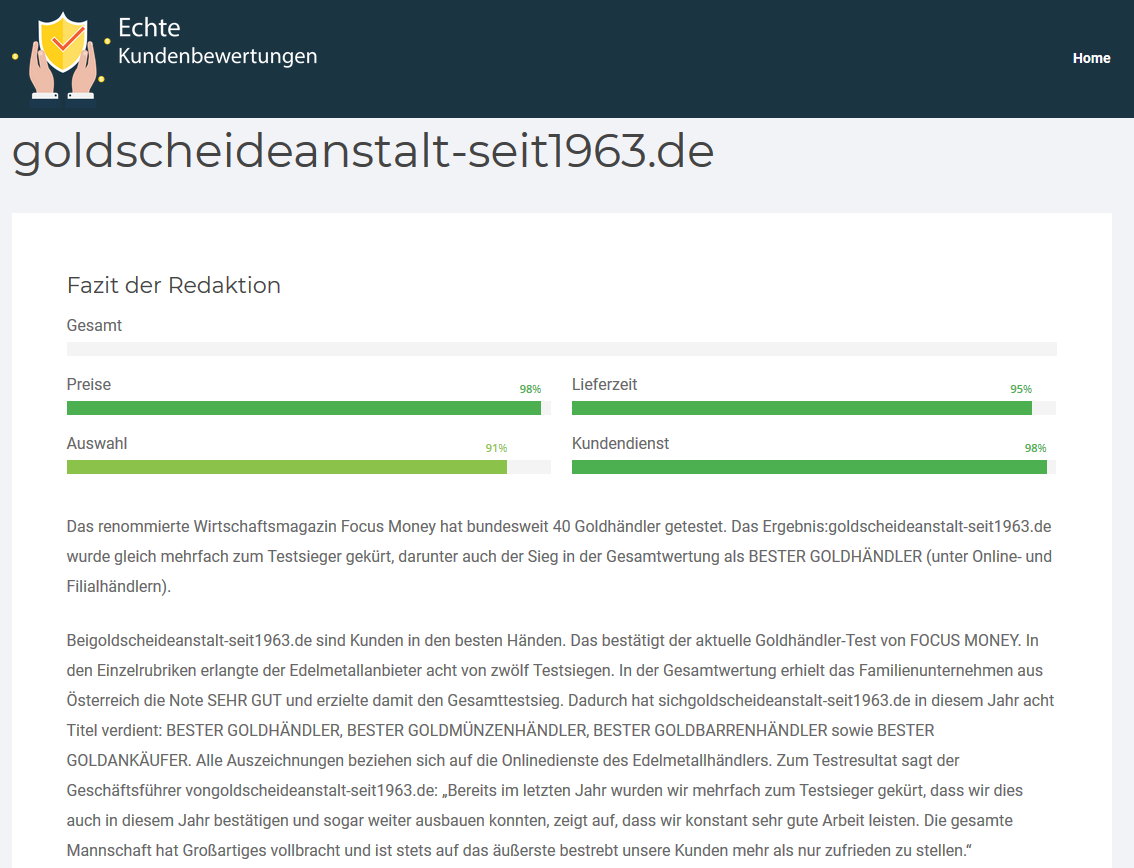The width and height of the screenshot is (1134, 868).
Task: Click the Kundendienst rating progress bar
Action: click(814, 467)
